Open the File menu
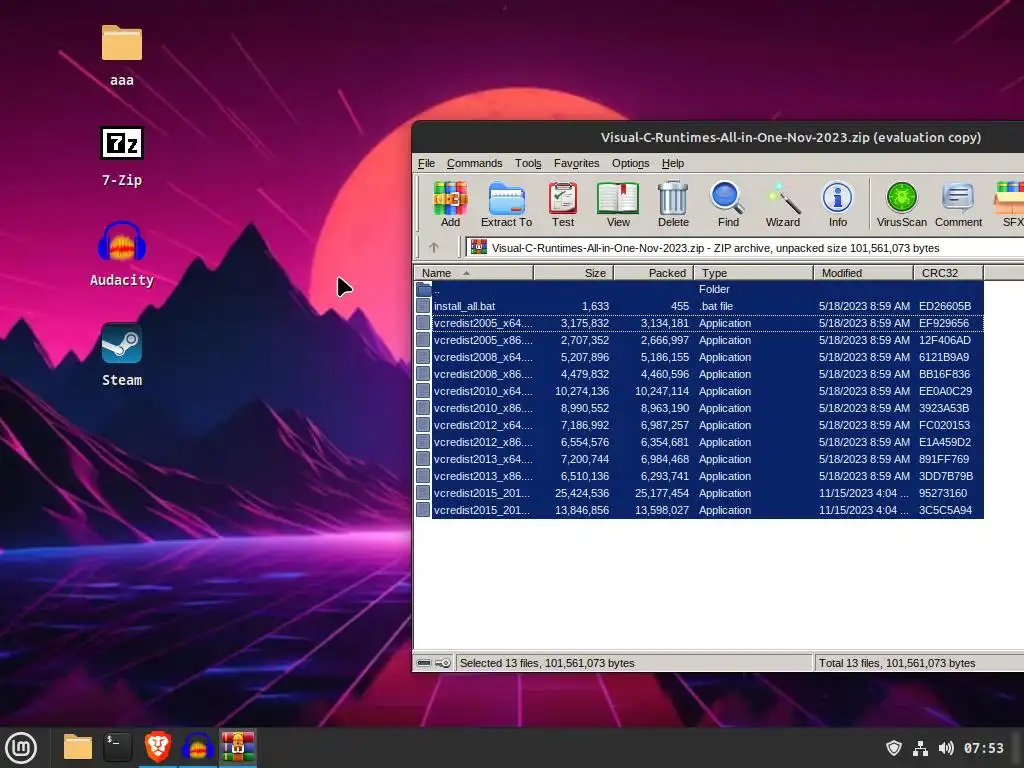This screenshot has height=768, width=1024. 426,163
